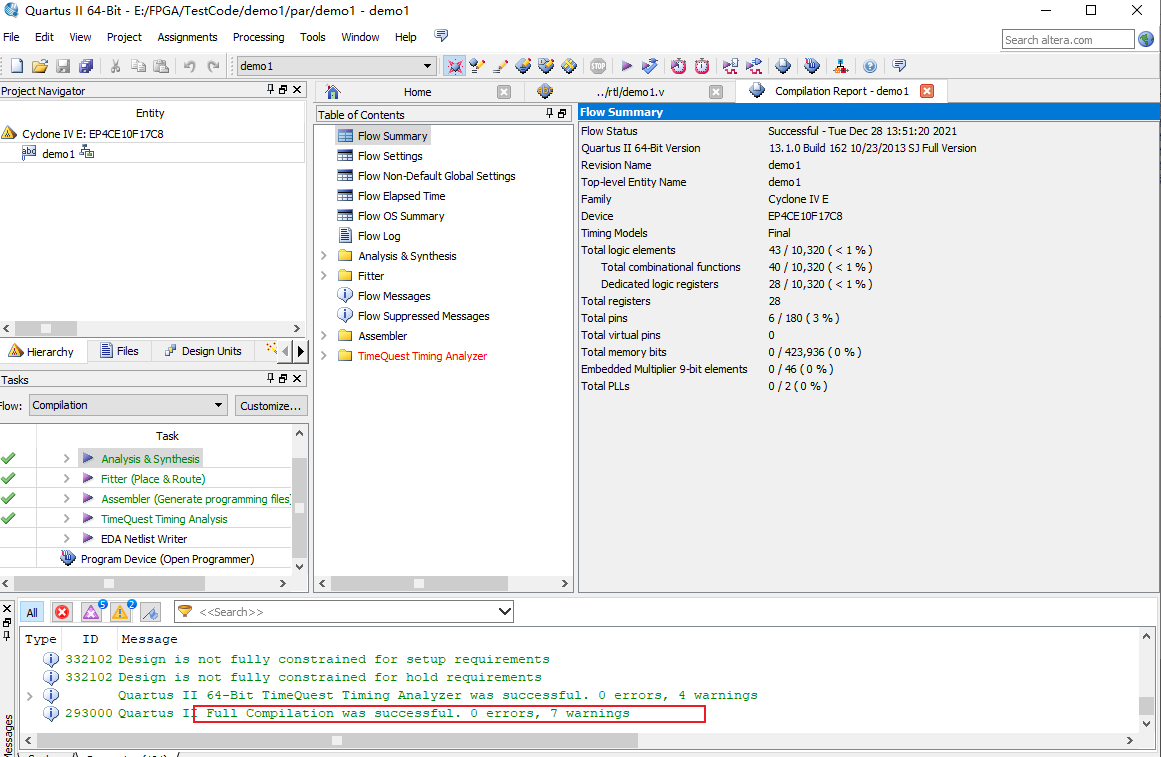Close the Home tab

tap(503, 92)
